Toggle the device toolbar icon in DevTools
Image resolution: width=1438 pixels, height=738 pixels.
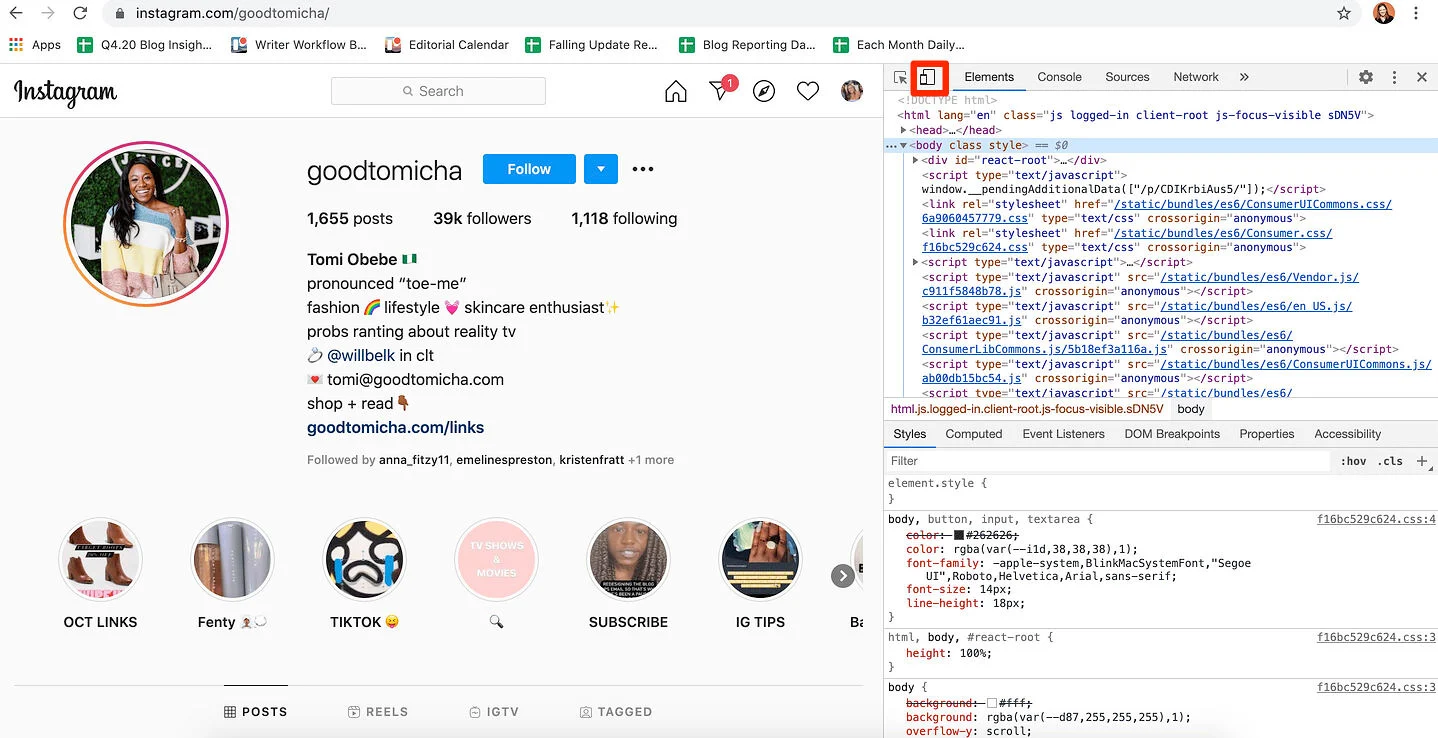click(928, 77)
